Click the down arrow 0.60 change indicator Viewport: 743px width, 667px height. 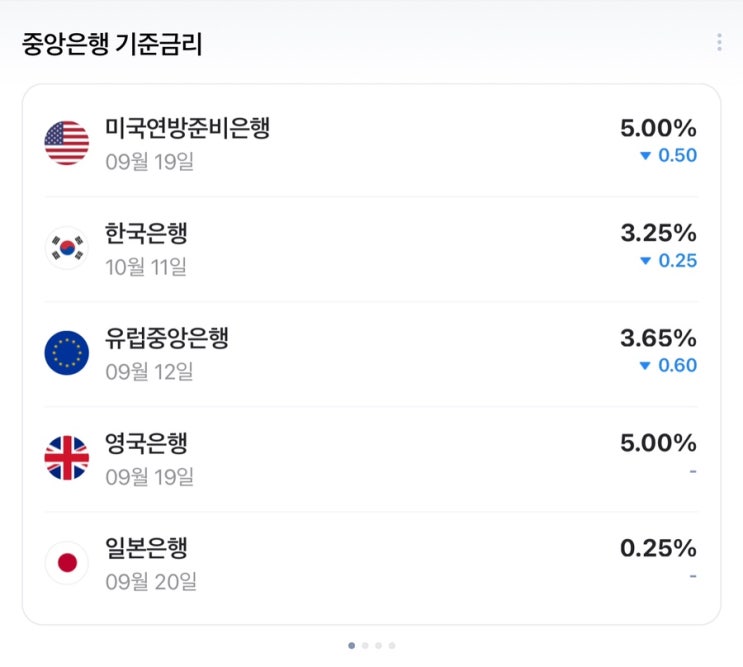pos(668,366)
